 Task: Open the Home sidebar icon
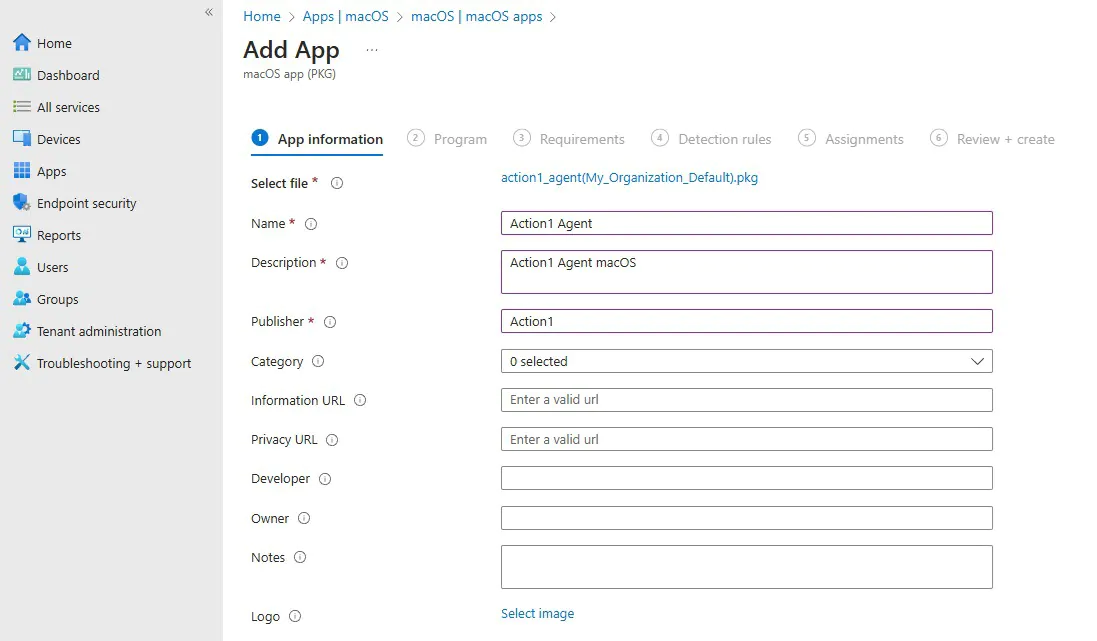[20, 42]
